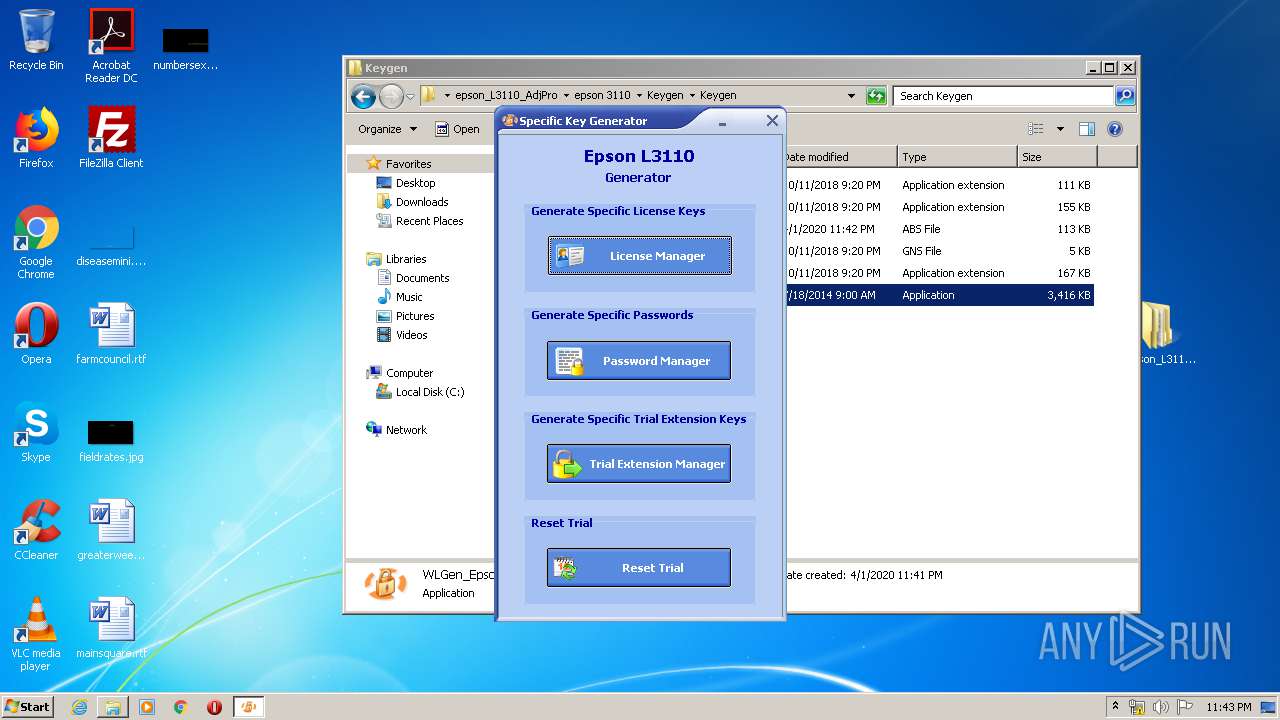Sort by Size column header

tap(1057, 157)
